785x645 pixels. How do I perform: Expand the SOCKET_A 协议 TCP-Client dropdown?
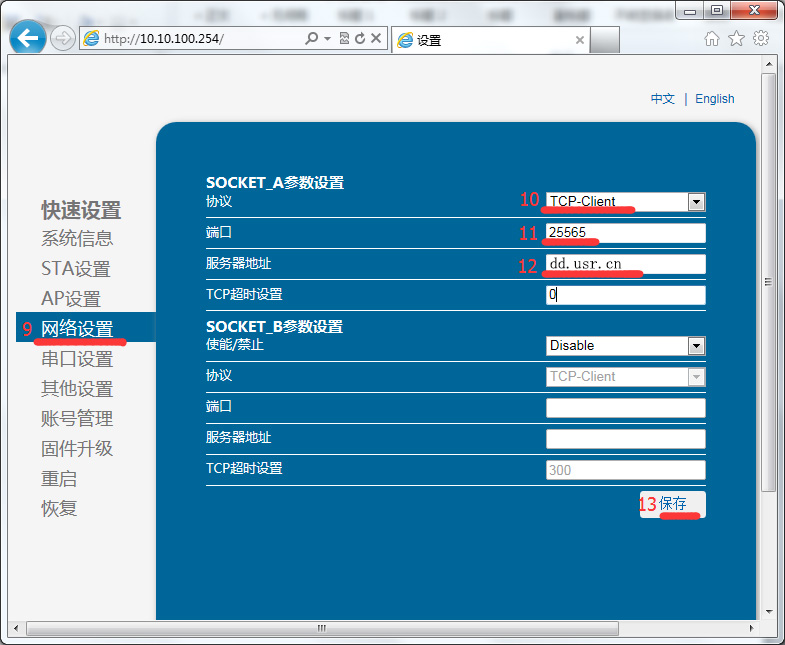(696, 202)
